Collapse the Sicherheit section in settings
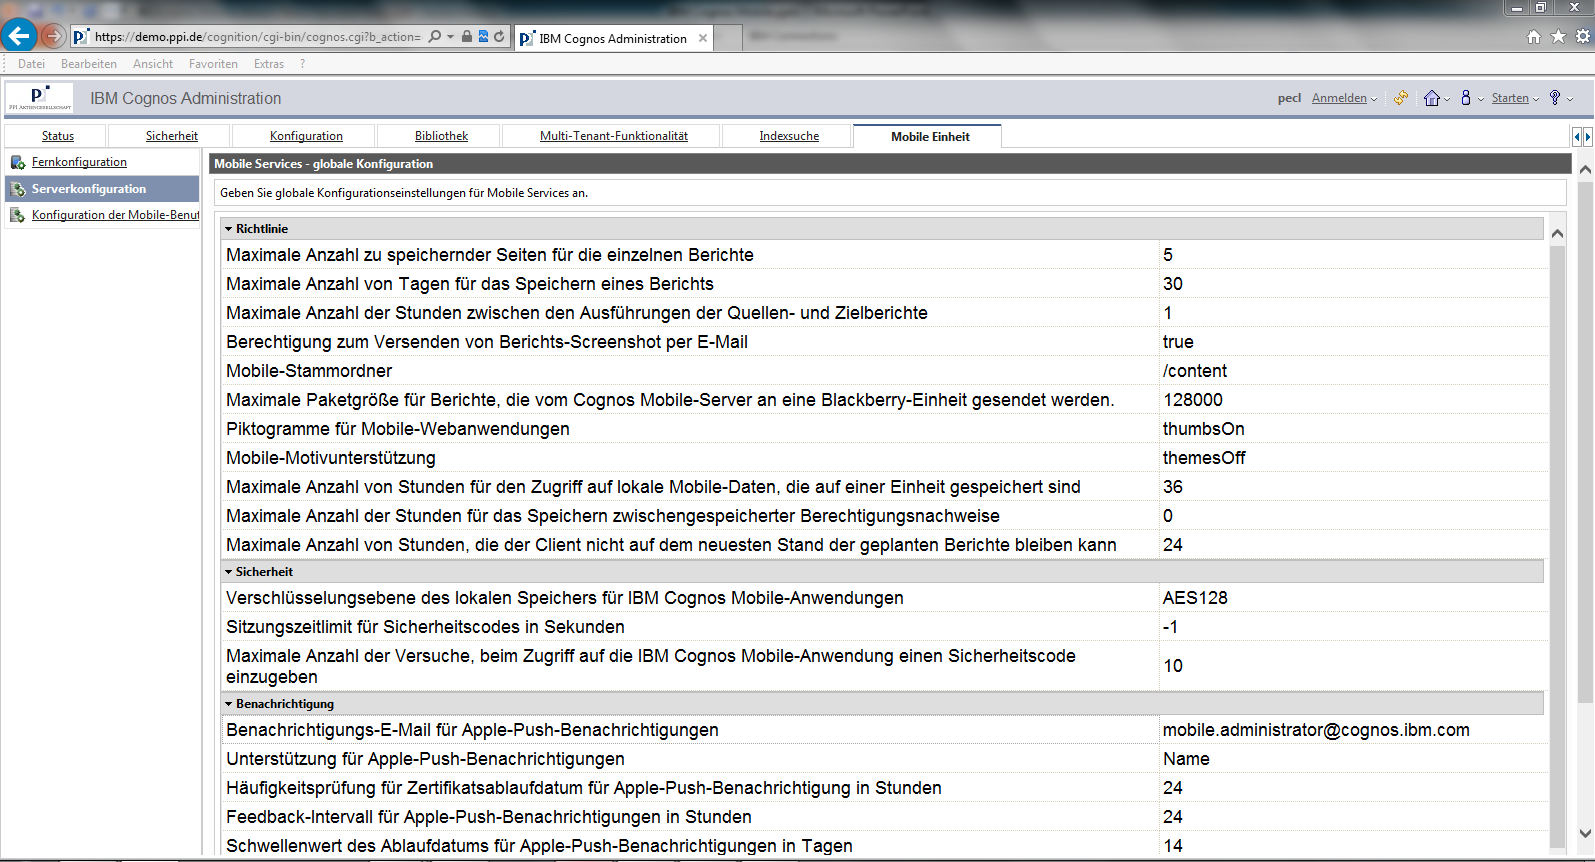This screenshot has height=862, width=1595. click(229, 572)
